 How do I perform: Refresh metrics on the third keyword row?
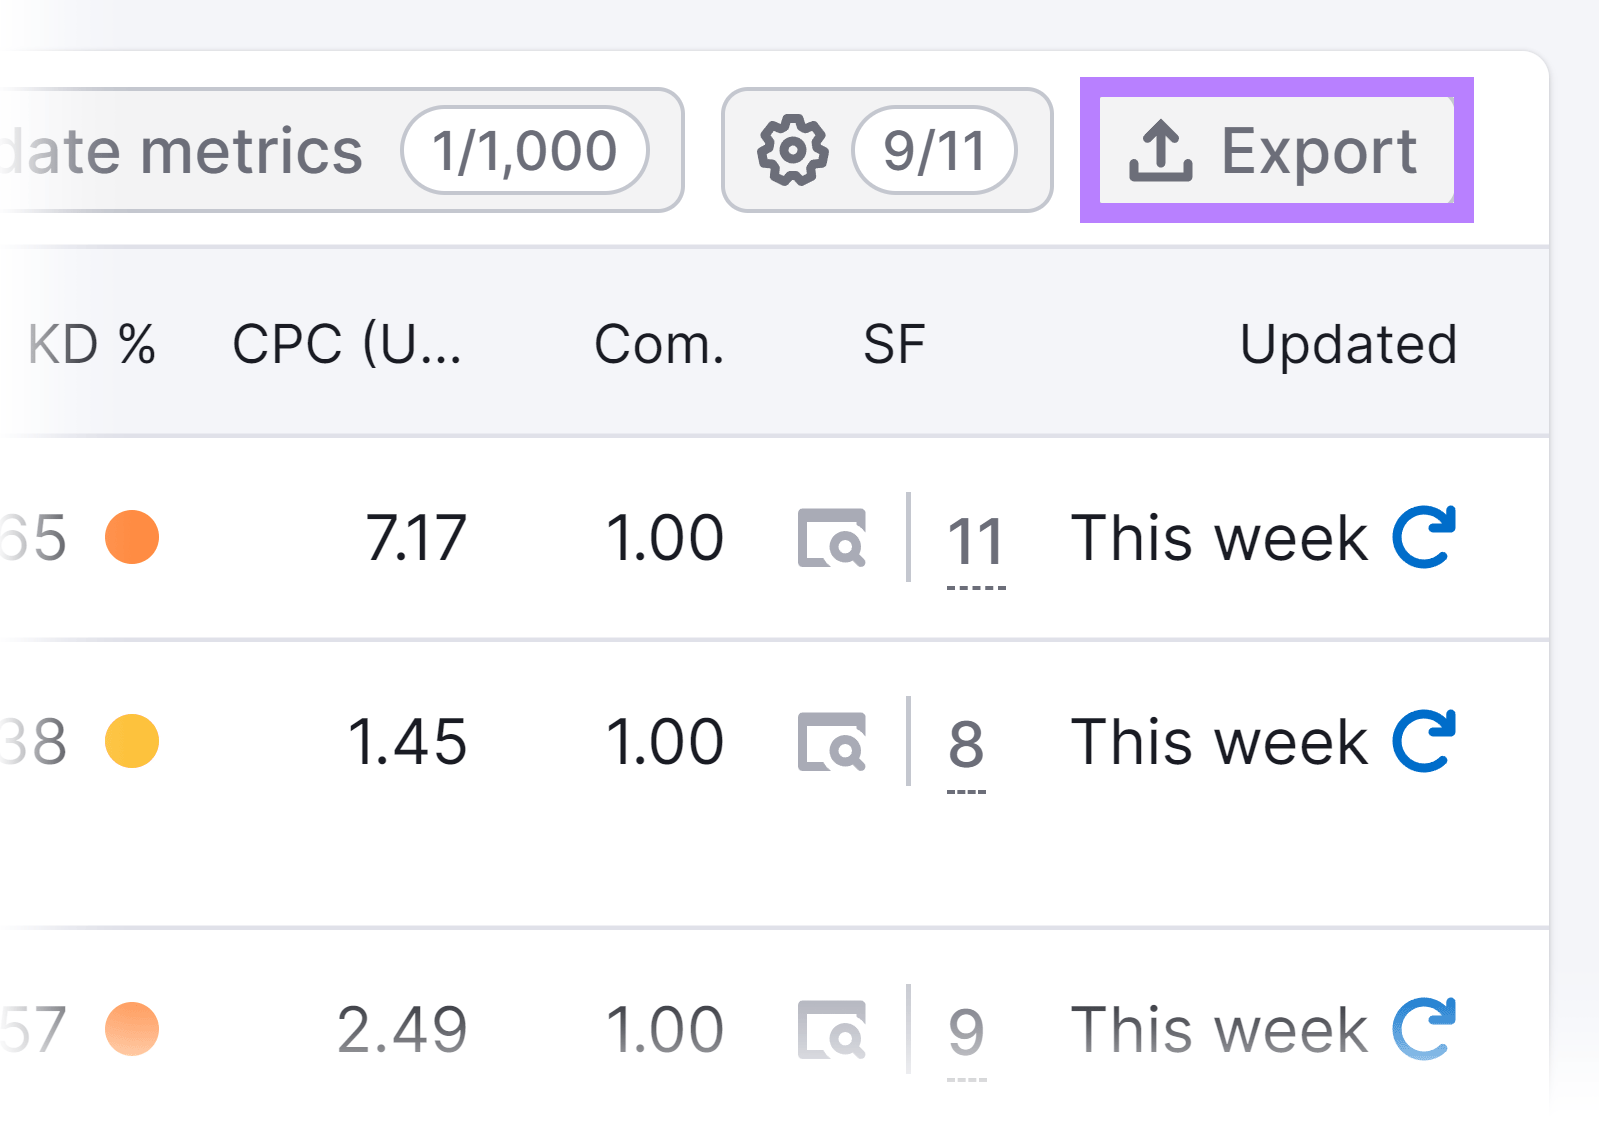click(x=1424, y=1028)
